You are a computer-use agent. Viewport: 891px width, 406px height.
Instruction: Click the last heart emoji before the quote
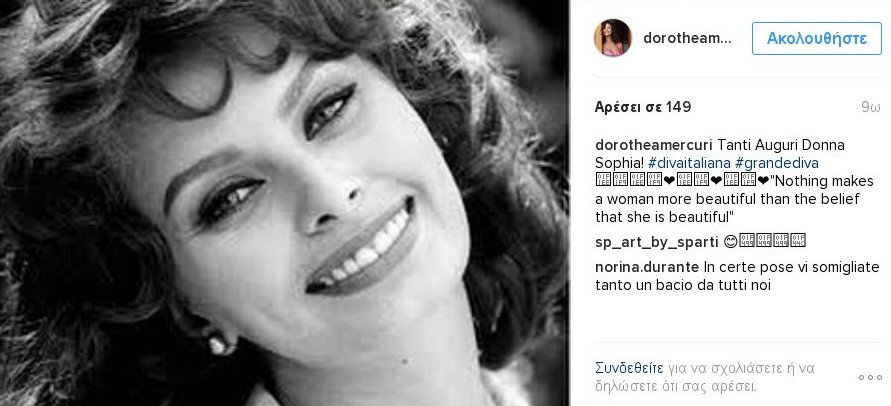(x=762, y=181)
